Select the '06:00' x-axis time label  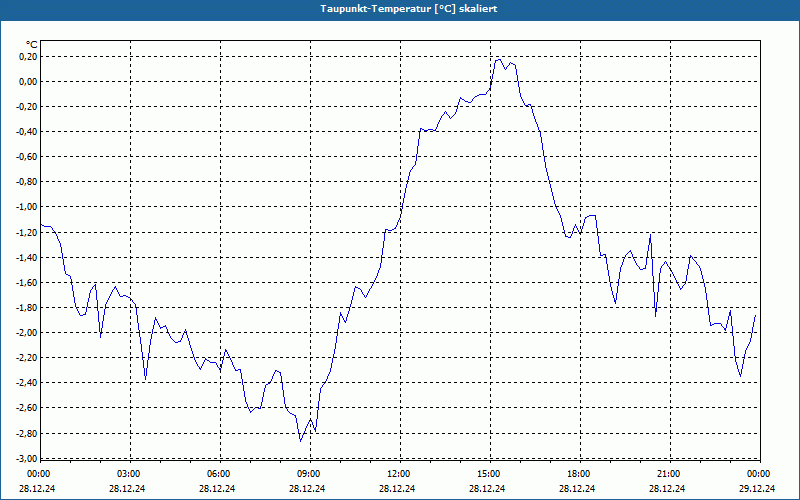(217, 474)
